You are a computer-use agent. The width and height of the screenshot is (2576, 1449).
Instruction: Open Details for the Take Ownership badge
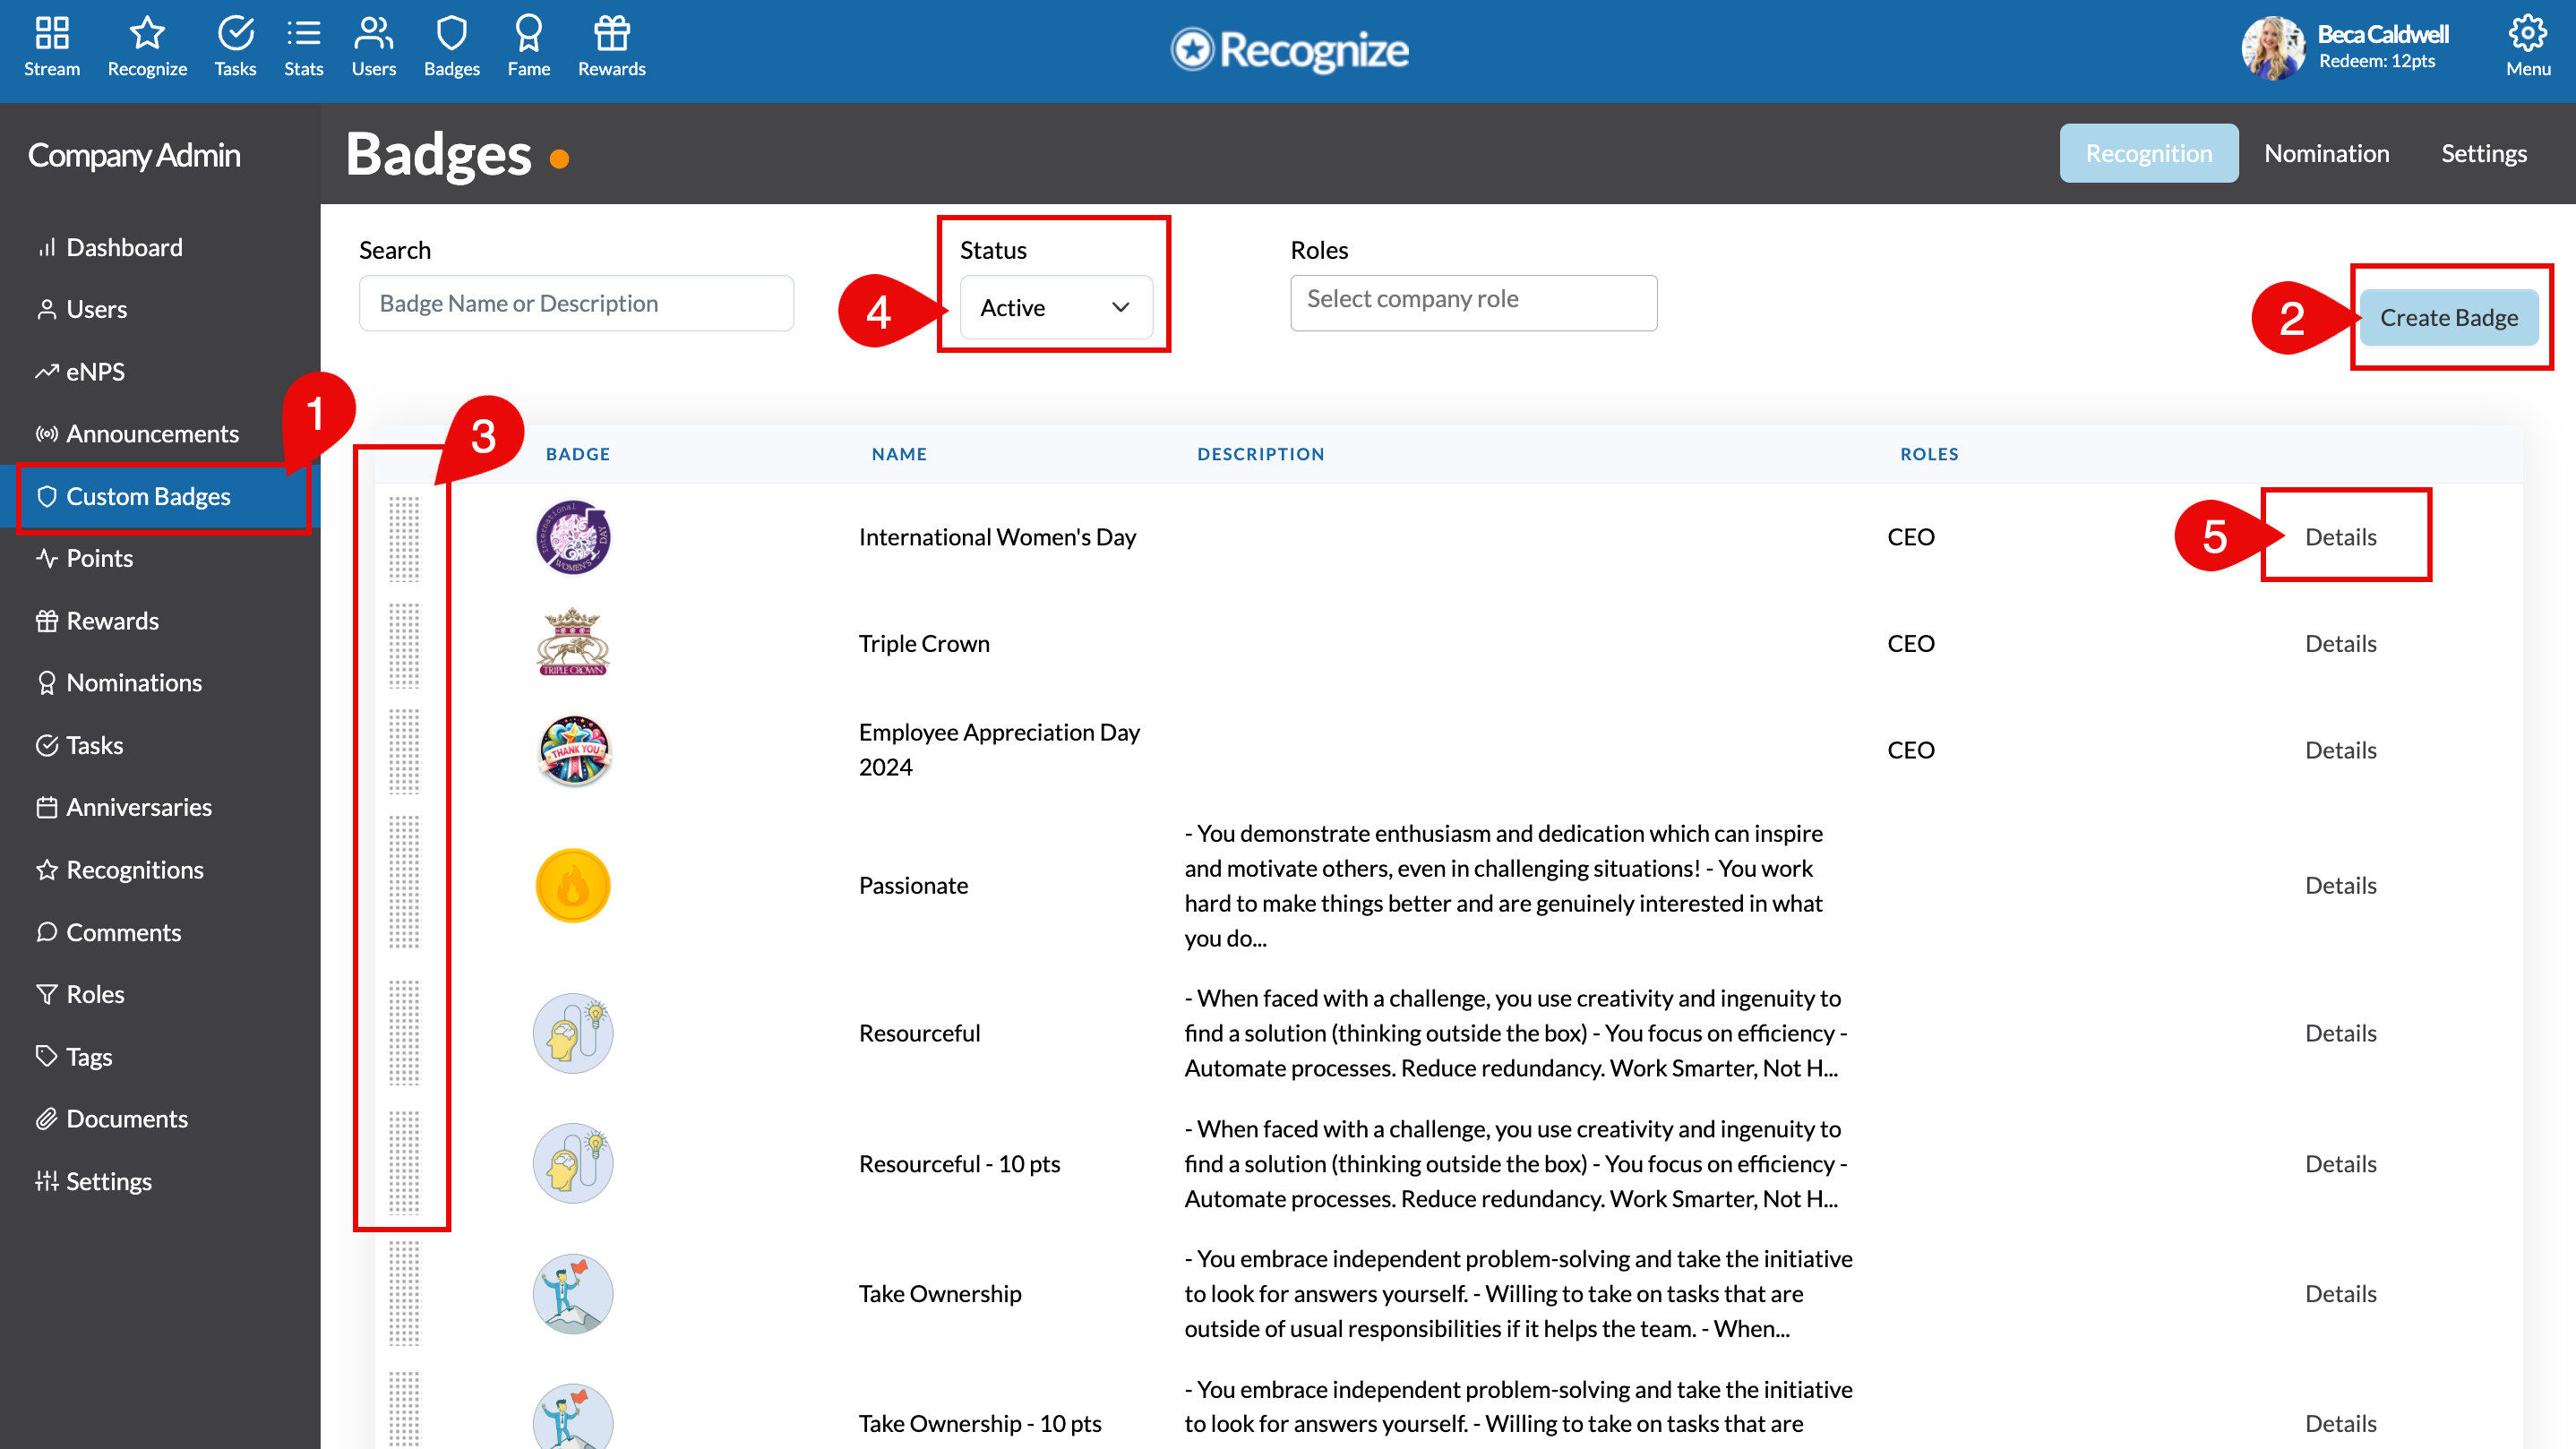(2340, 1293)
